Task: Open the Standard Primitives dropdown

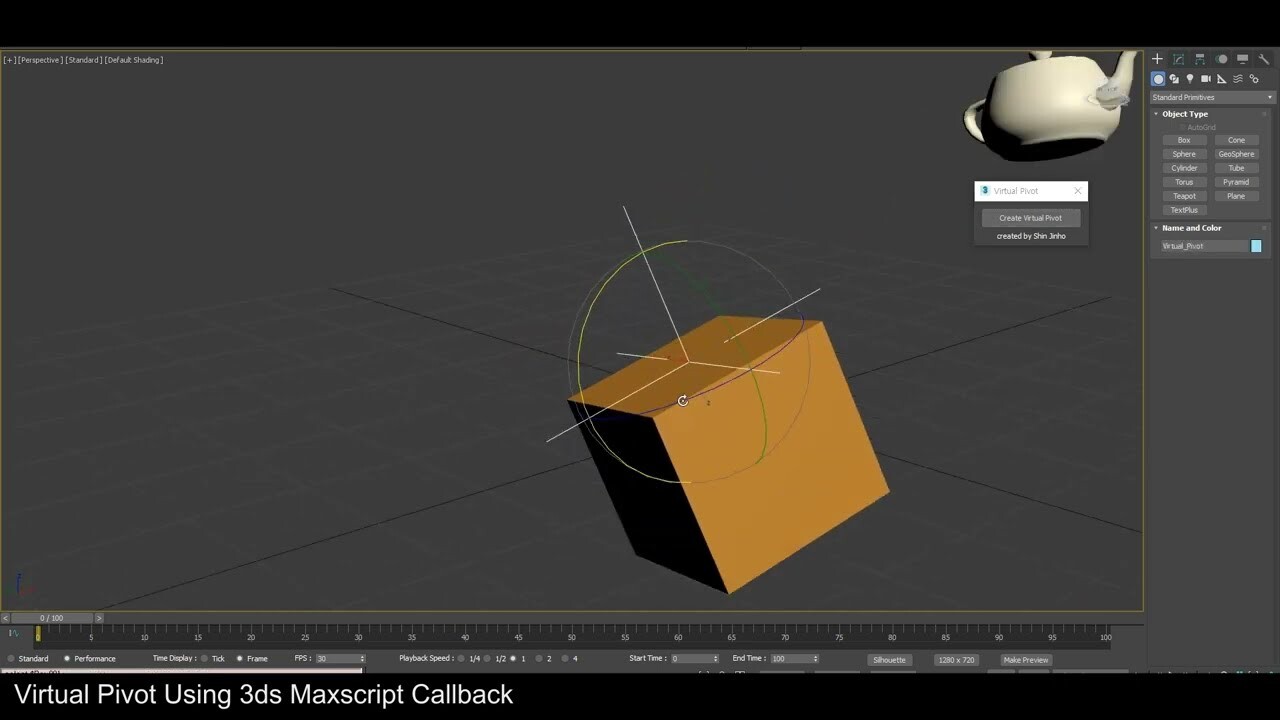Action: 1211,97
